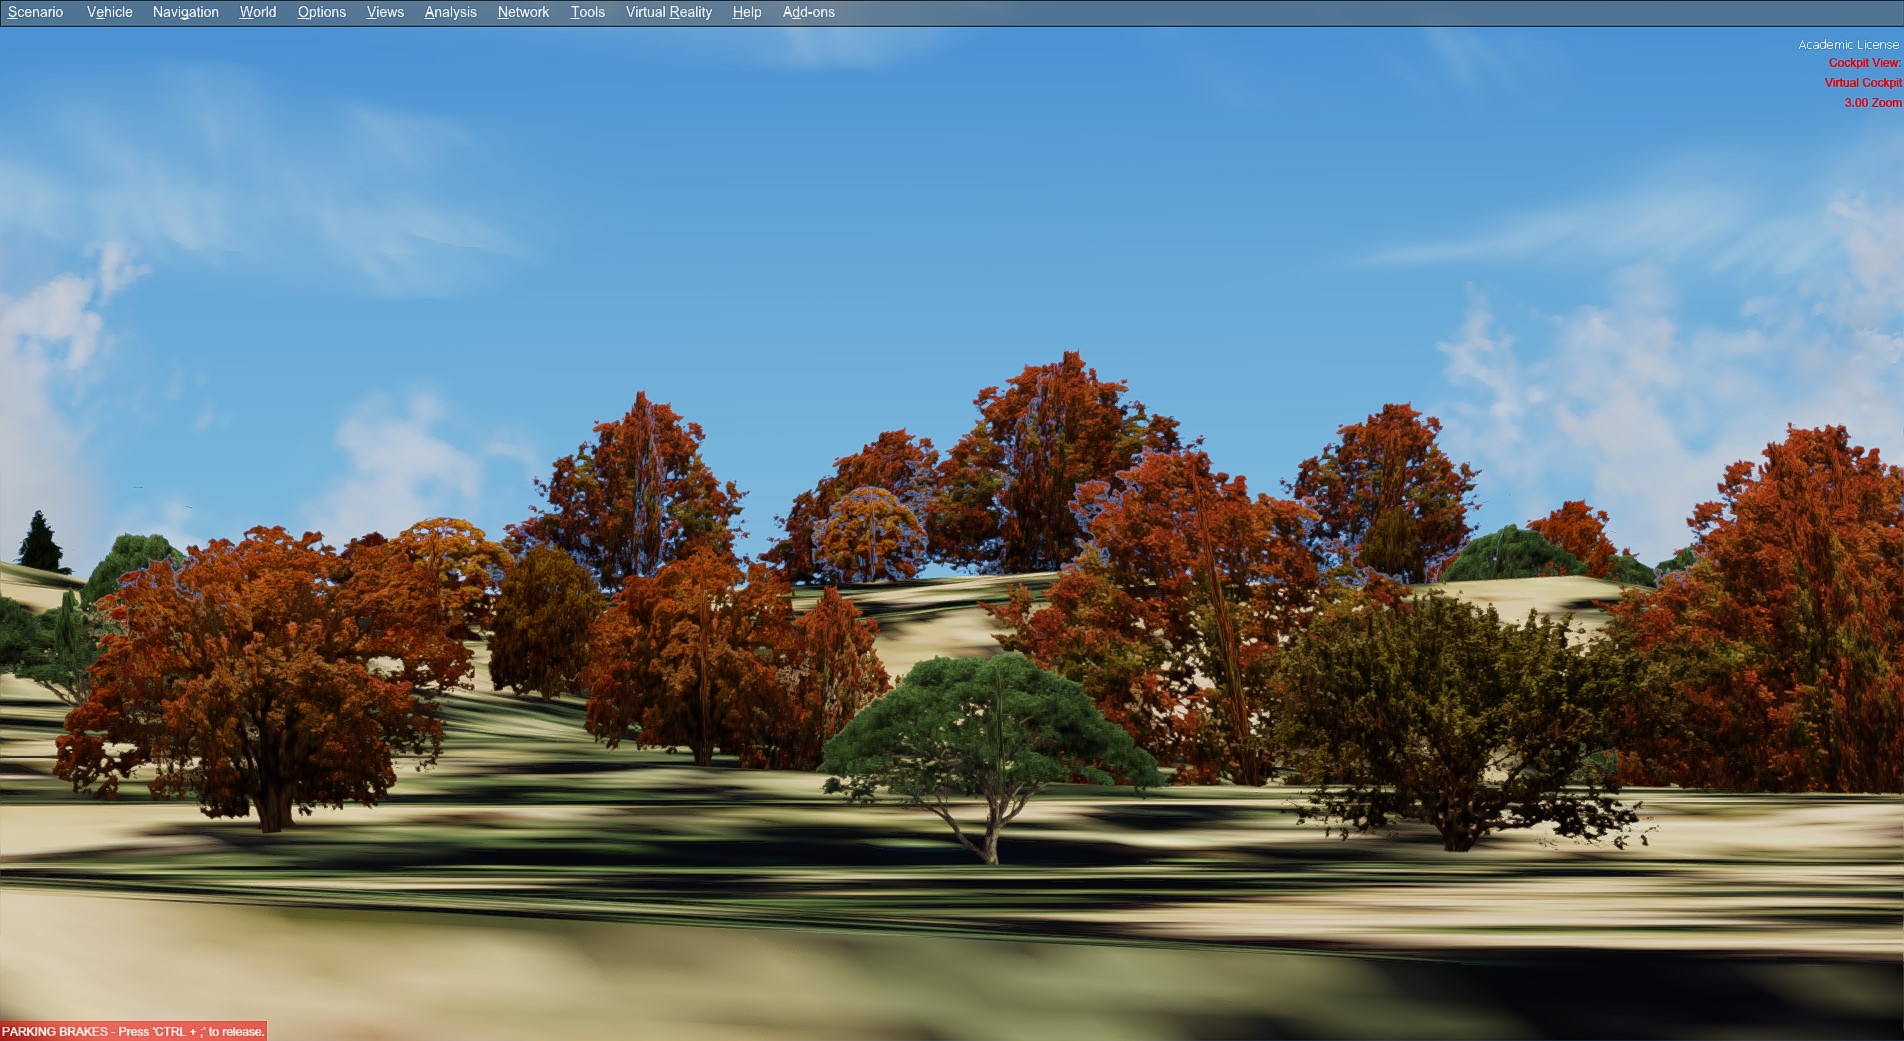Click the PARKING BRAKES status message
Viewport: 1904px width, 1041px height.
click(133, 1031)
